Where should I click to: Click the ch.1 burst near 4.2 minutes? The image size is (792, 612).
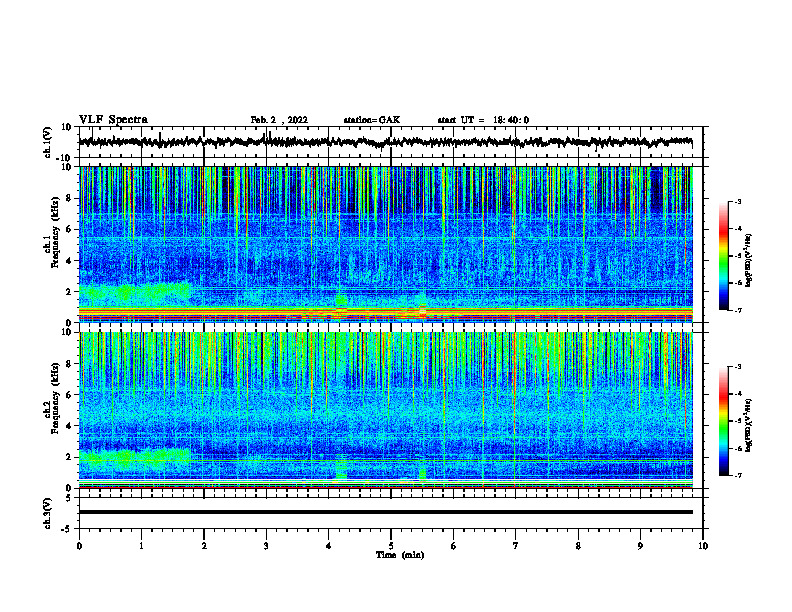[341, 302]
